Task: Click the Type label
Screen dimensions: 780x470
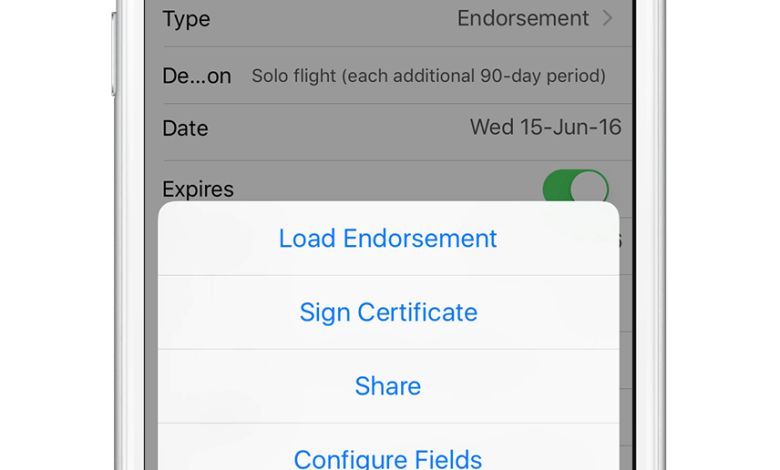Action: pyautogui.click(x=187, y=19)
